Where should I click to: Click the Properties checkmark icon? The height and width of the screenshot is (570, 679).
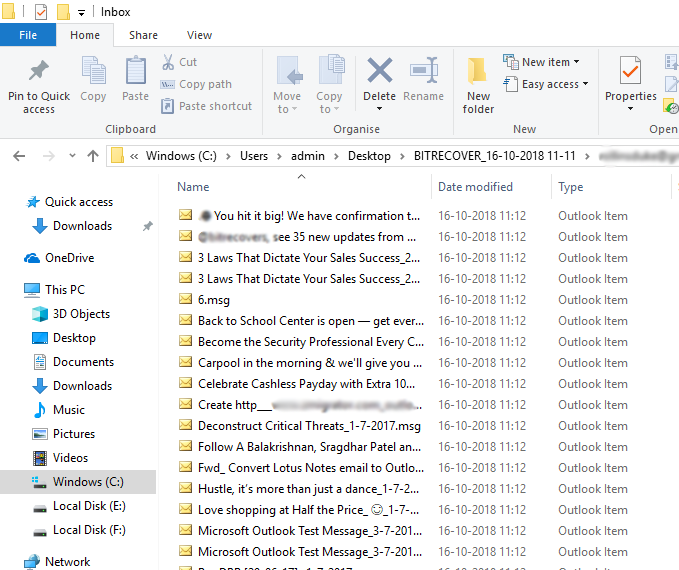click(630, 70)
